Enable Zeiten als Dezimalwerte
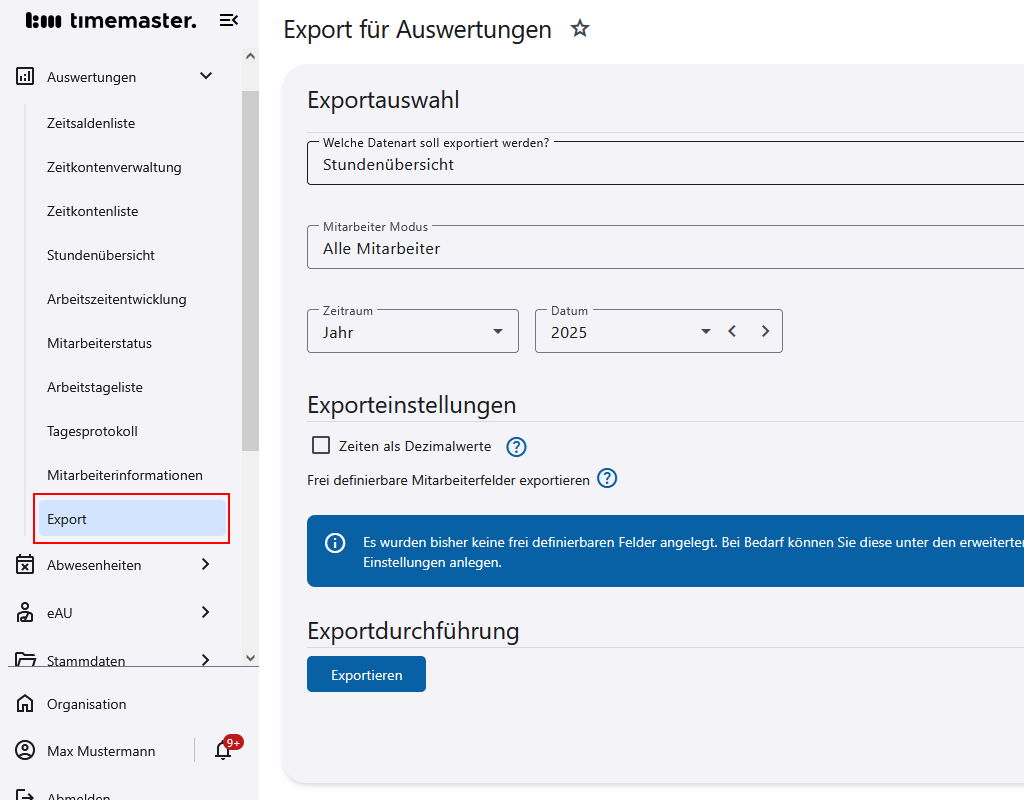 pyautogui.click(x=321, y=446)
